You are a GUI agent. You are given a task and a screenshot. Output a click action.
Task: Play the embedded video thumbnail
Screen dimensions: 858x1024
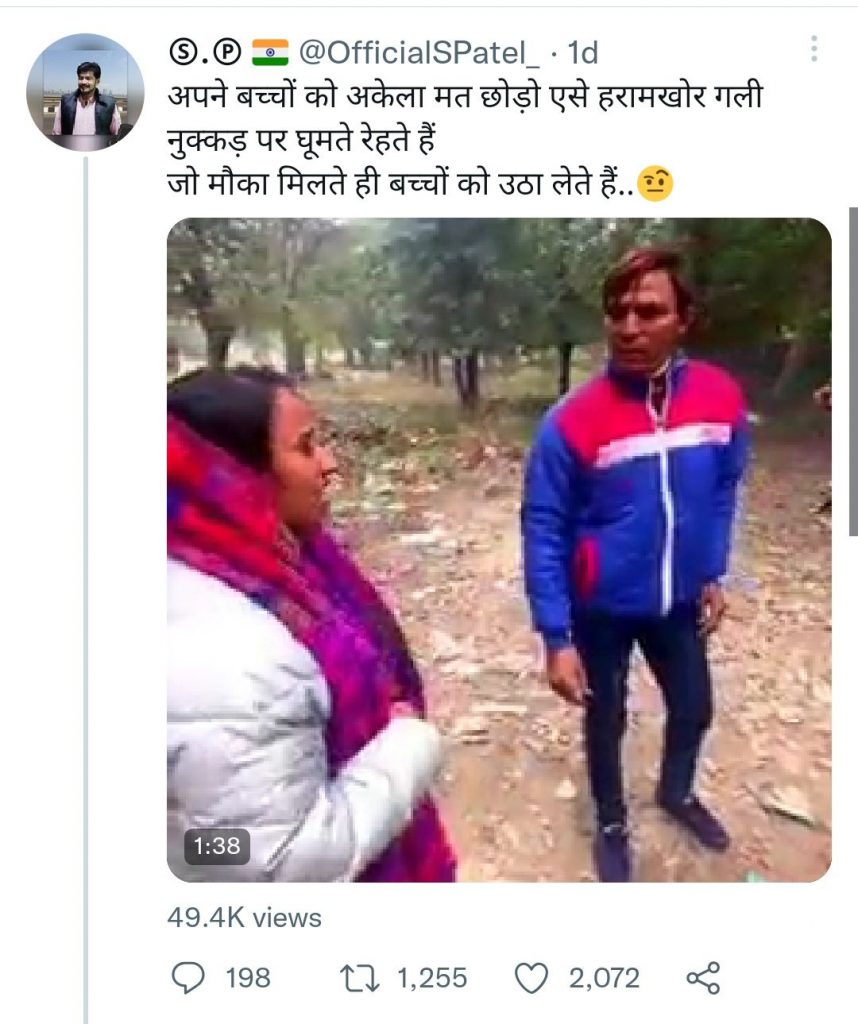500,550
